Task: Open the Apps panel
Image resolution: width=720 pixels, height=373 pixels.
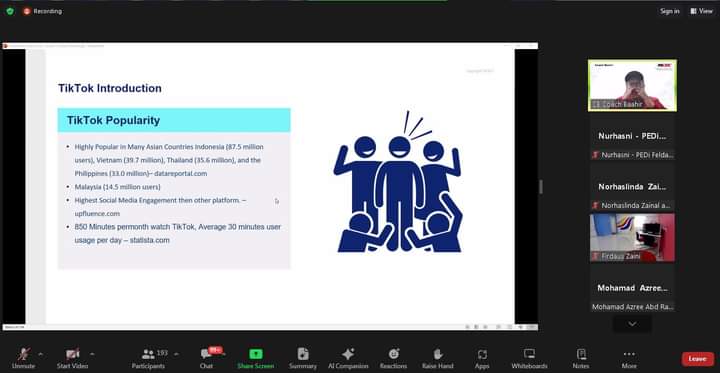Action: coord(482,359)
